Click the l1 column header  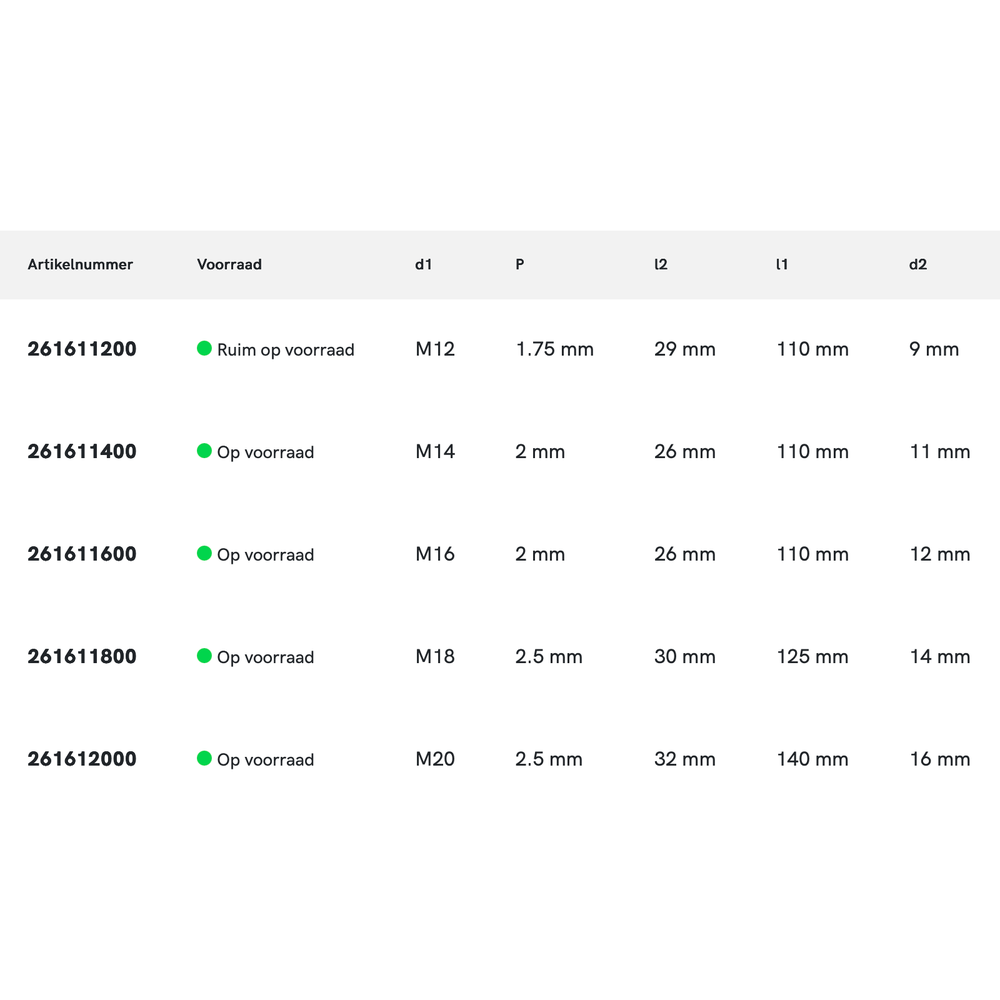pos(782,265)
